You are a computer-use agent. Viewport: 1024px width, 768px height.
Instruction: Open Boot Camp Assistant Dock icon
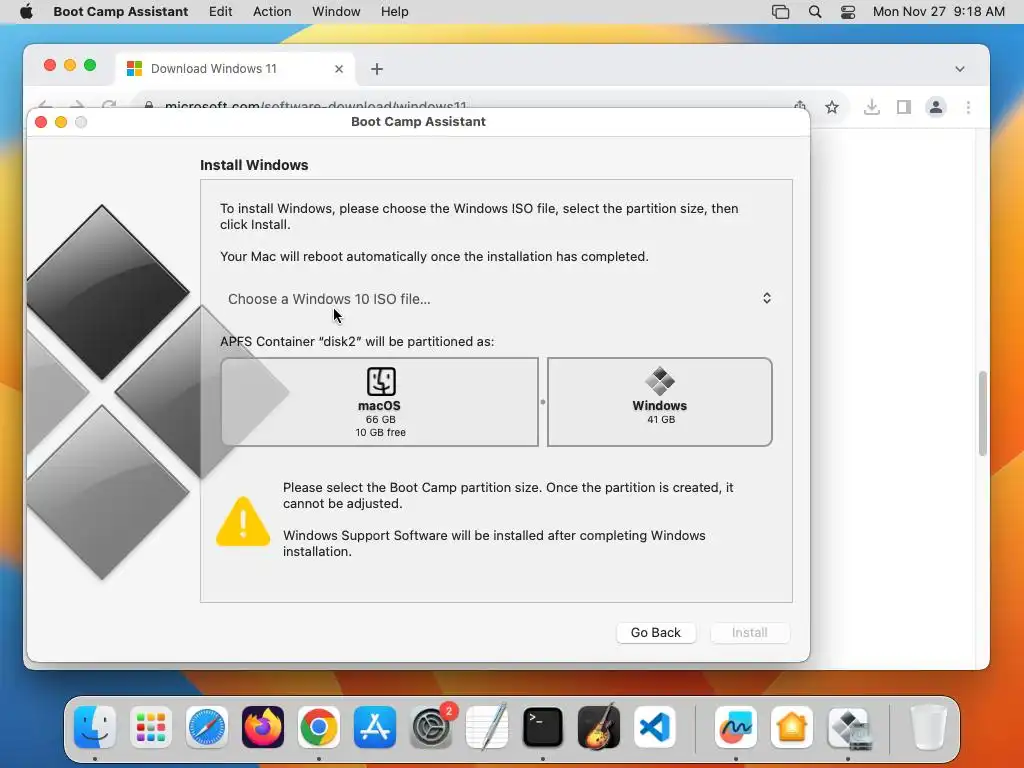(x=848, y=728)
